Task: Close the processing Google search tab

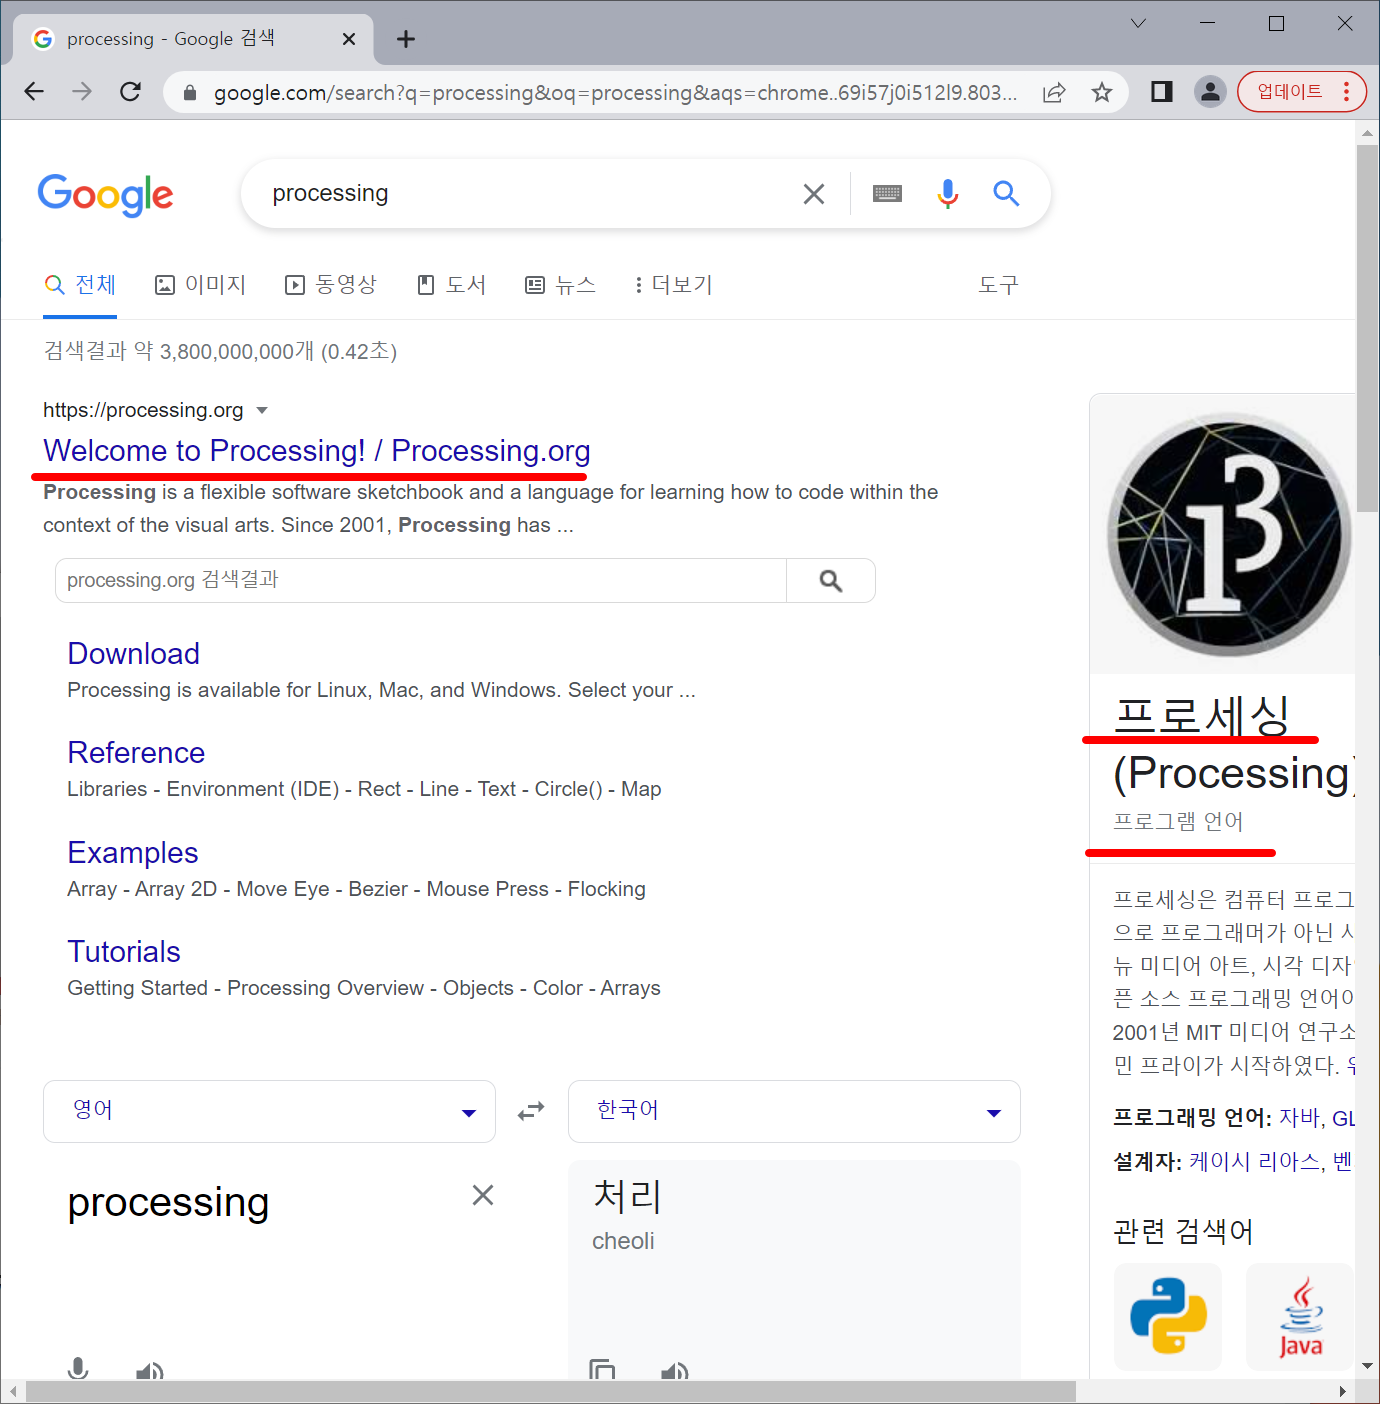Action: click(x=349, y=39)
